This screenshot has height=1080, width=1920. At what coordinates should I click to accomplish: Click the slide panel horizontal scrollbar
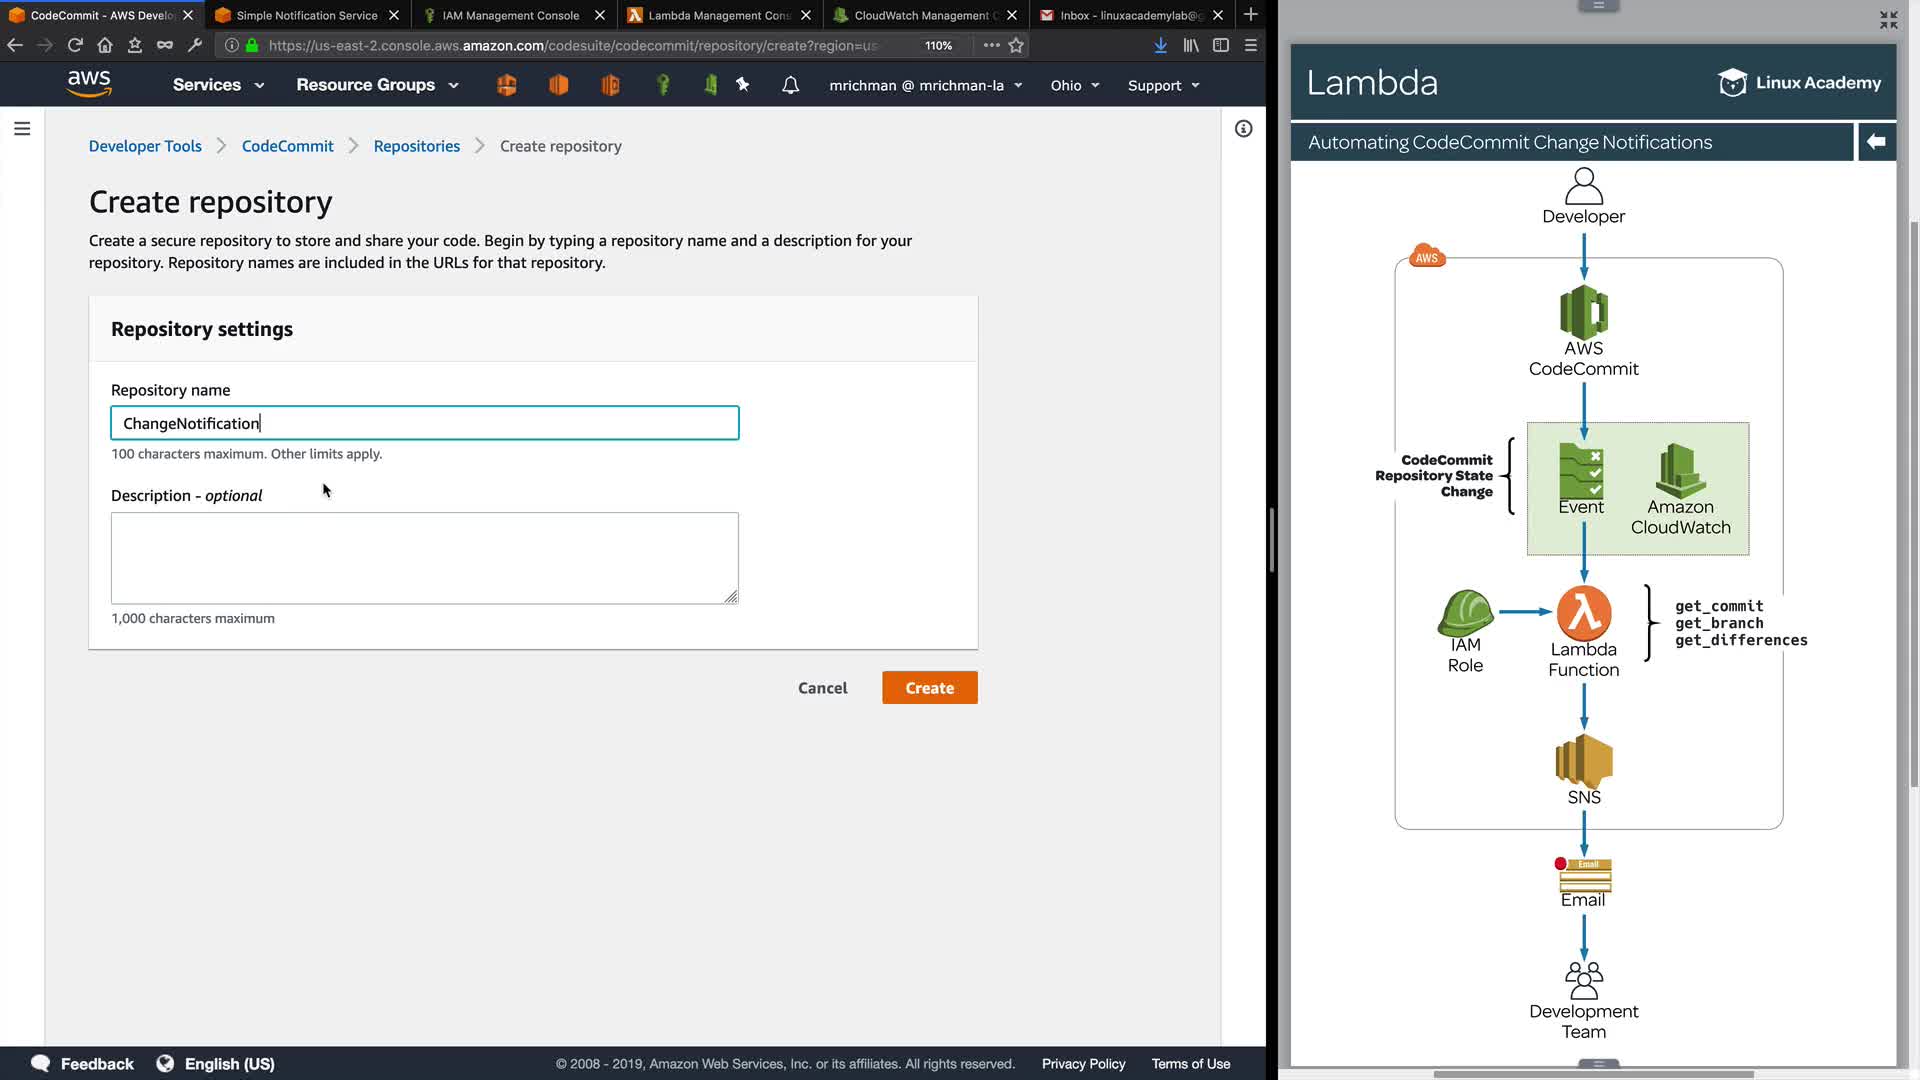[1593, 1074]
